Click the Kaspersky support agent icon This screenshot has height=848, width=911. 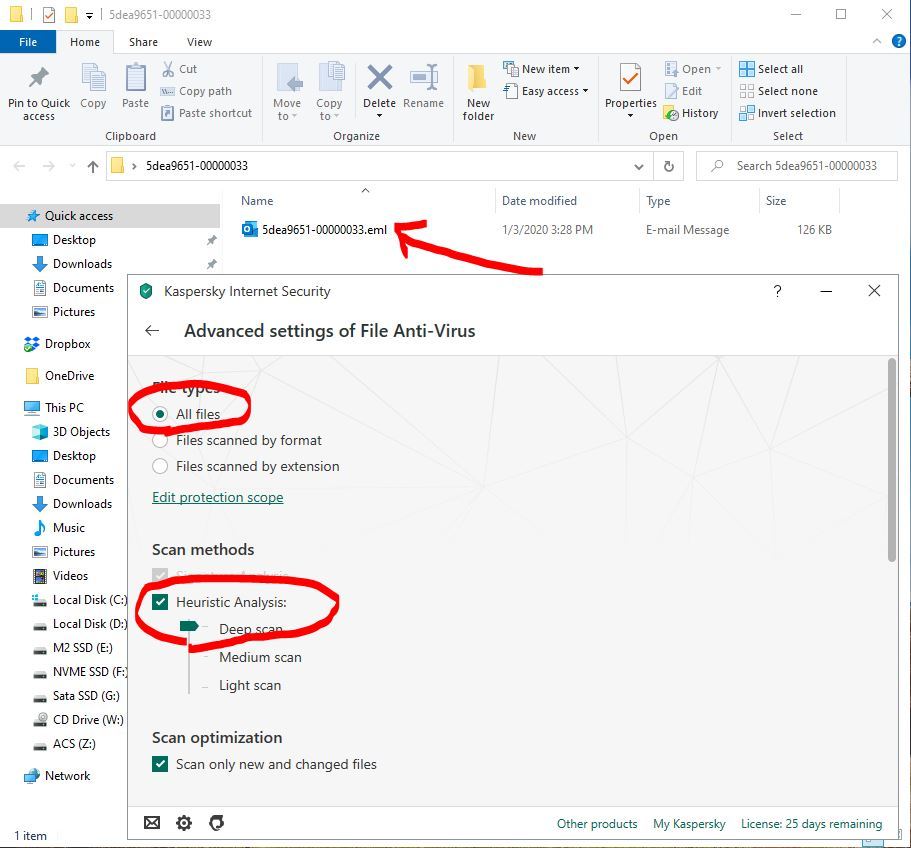[x=216, y=823]
